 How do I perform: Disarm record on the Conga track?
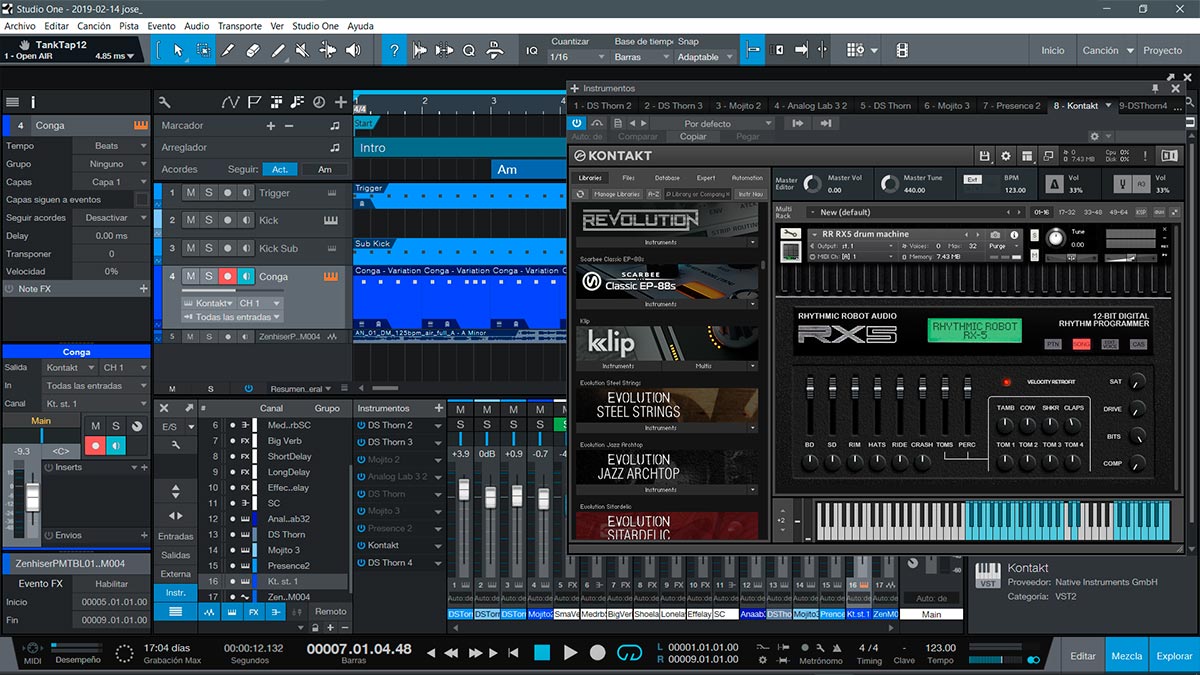tap(227, 276)
